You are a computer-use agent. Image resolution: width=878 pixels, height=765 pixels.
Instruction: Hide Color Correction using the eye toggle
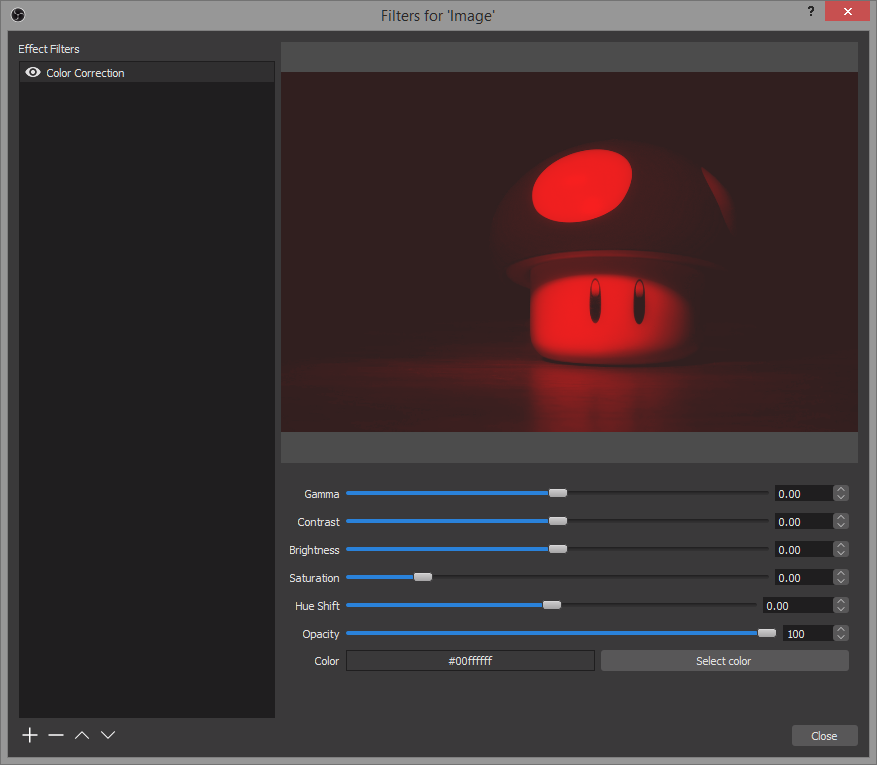(32, 72)
